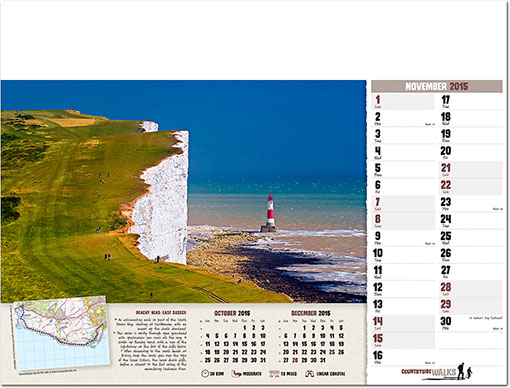The width and height of the screenshot is (510, 388).
Task: Click the clock duration icon
Action: (205, 373)
